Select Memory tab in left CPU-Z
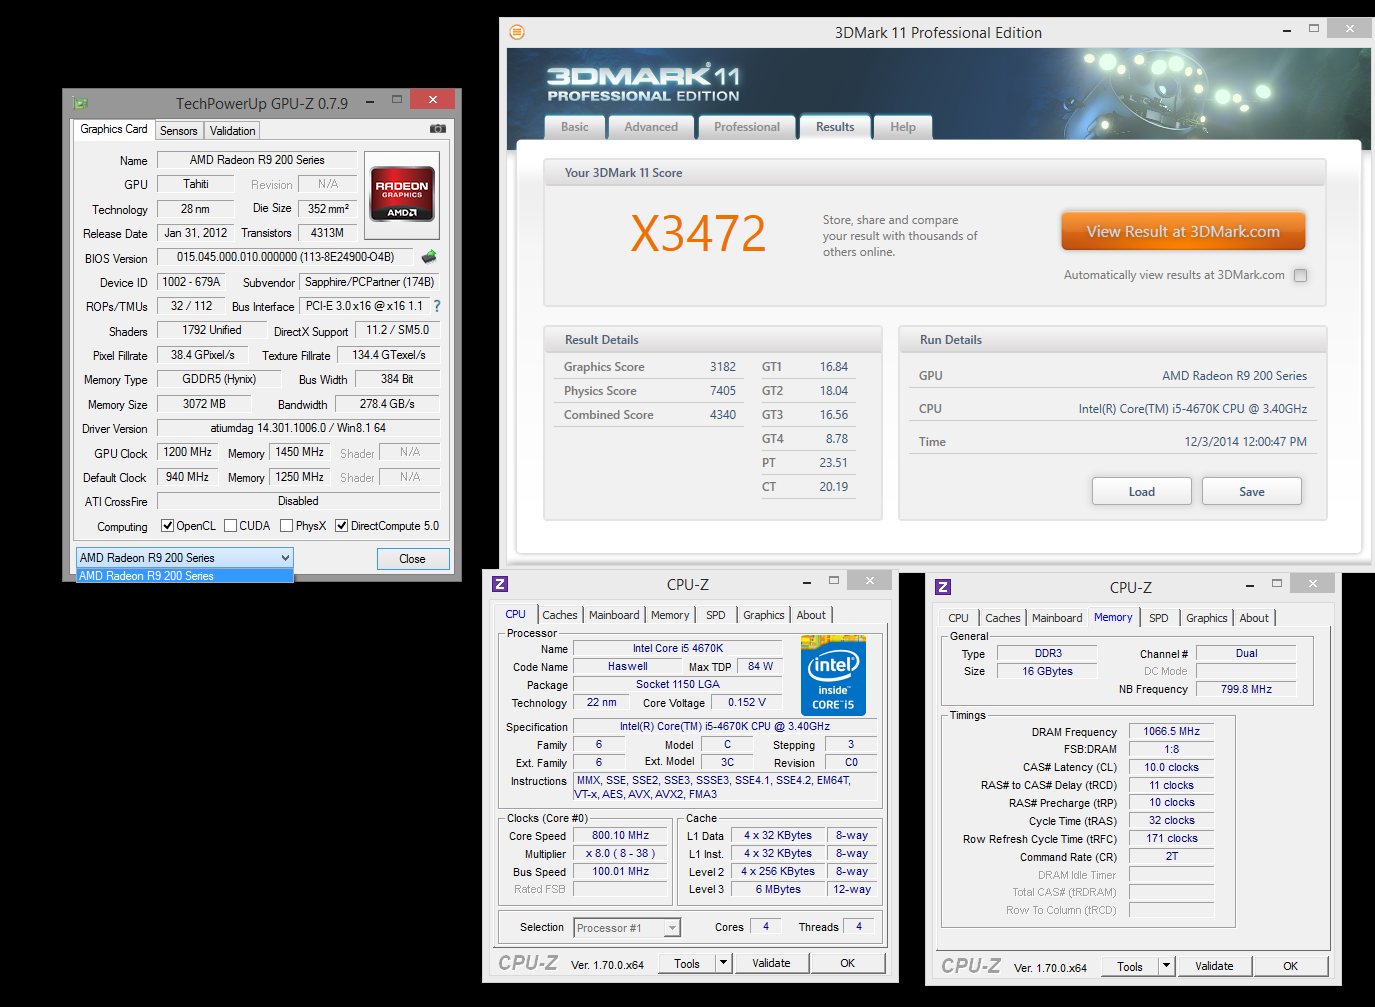The width and height of the screenshot is (1375, 1007). pyautogui.click(x=670, y=615)
